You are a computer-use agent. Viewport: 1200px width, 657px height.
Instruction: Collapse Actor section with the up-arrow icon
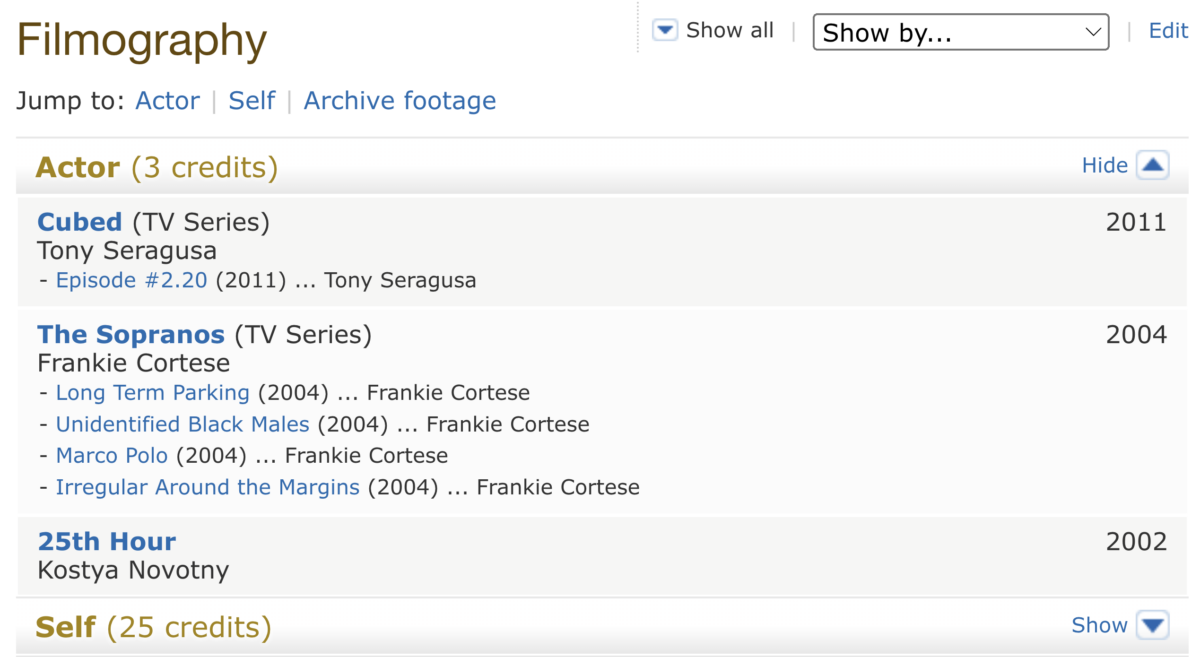1152,165
